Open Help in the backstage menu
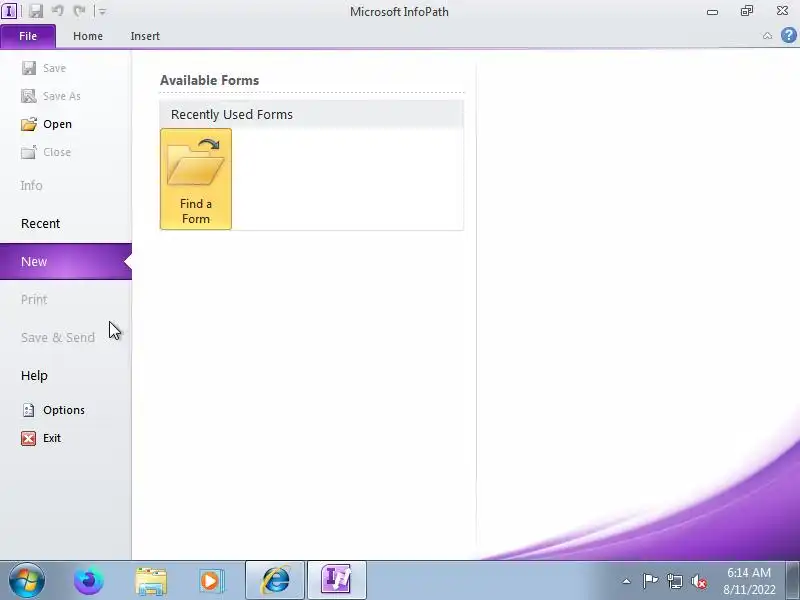800x600 pixels. [34, 376]
